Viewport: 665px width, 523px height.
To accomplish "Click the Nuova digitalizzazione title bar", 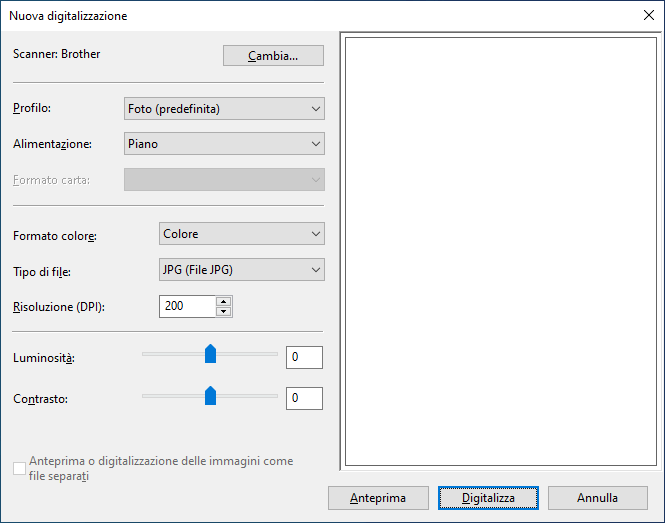I will [300, 16].
